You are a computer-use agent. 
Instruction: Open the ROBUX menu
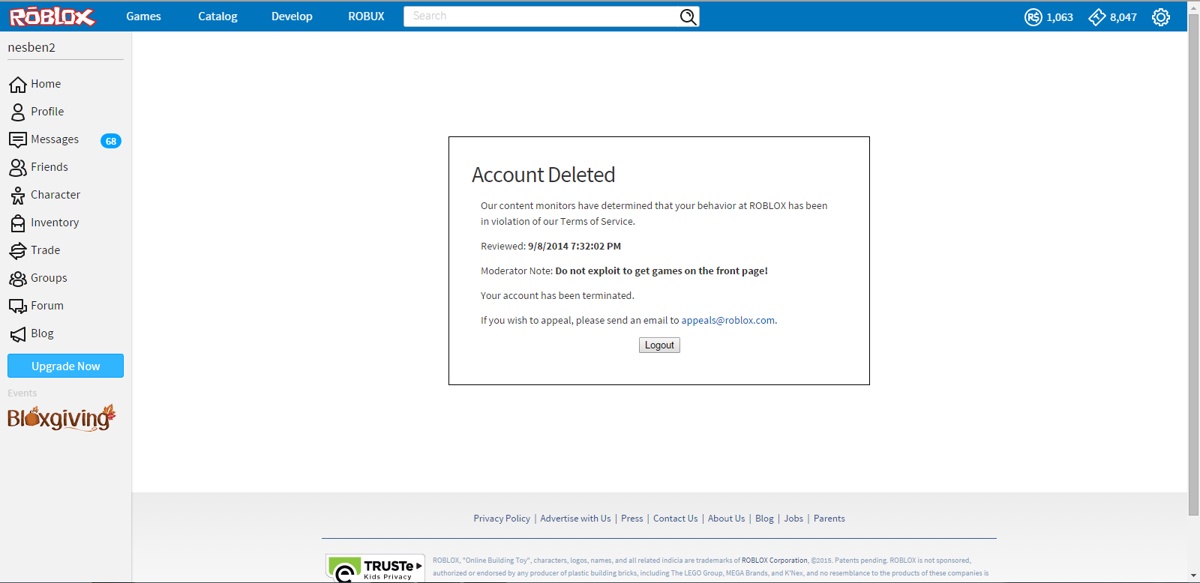366,16
